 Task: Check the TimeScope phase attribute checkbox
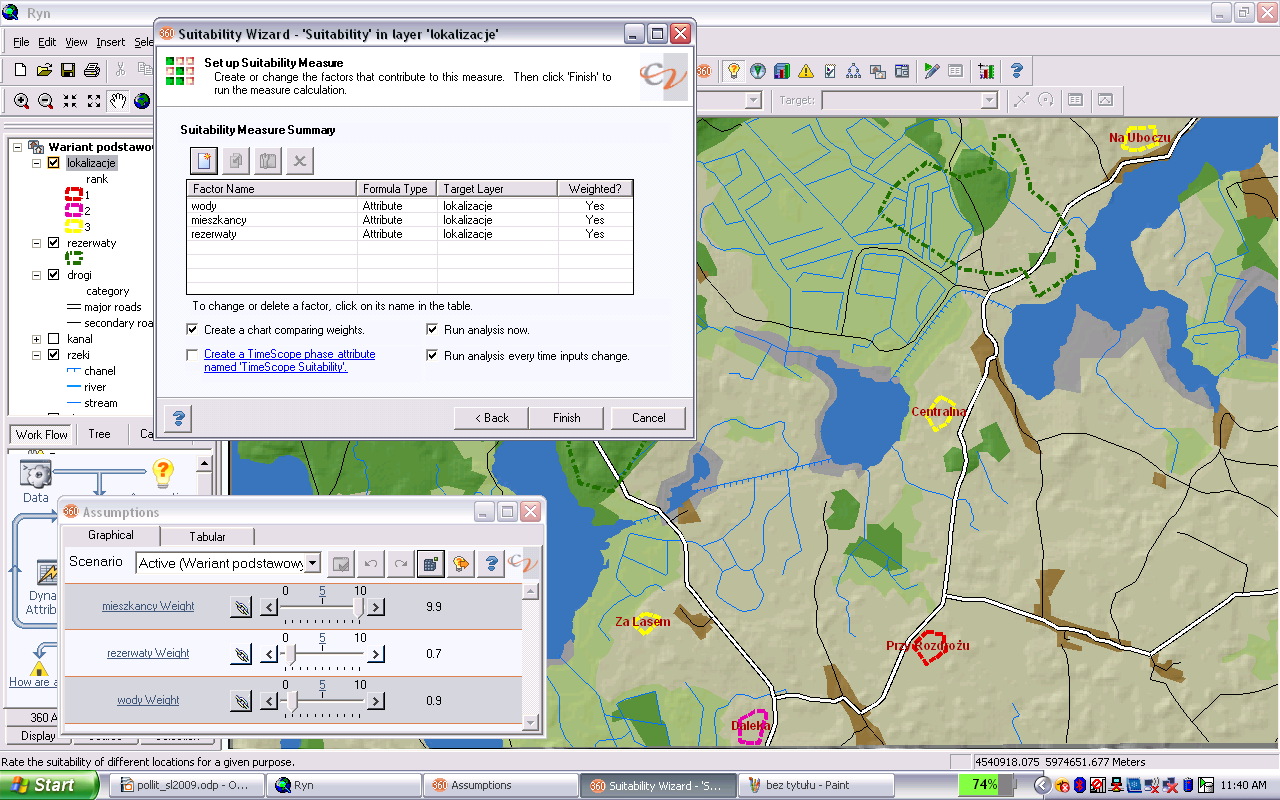(192, 354)
